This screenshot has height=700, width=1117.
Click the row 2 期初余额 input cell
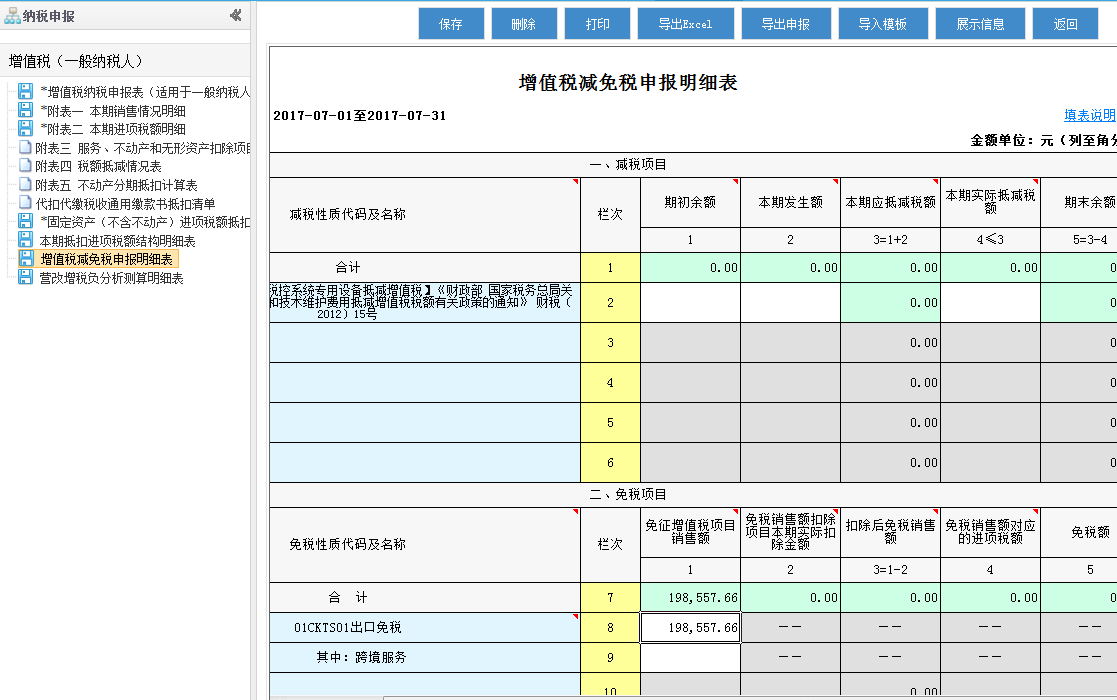(690, 303)
